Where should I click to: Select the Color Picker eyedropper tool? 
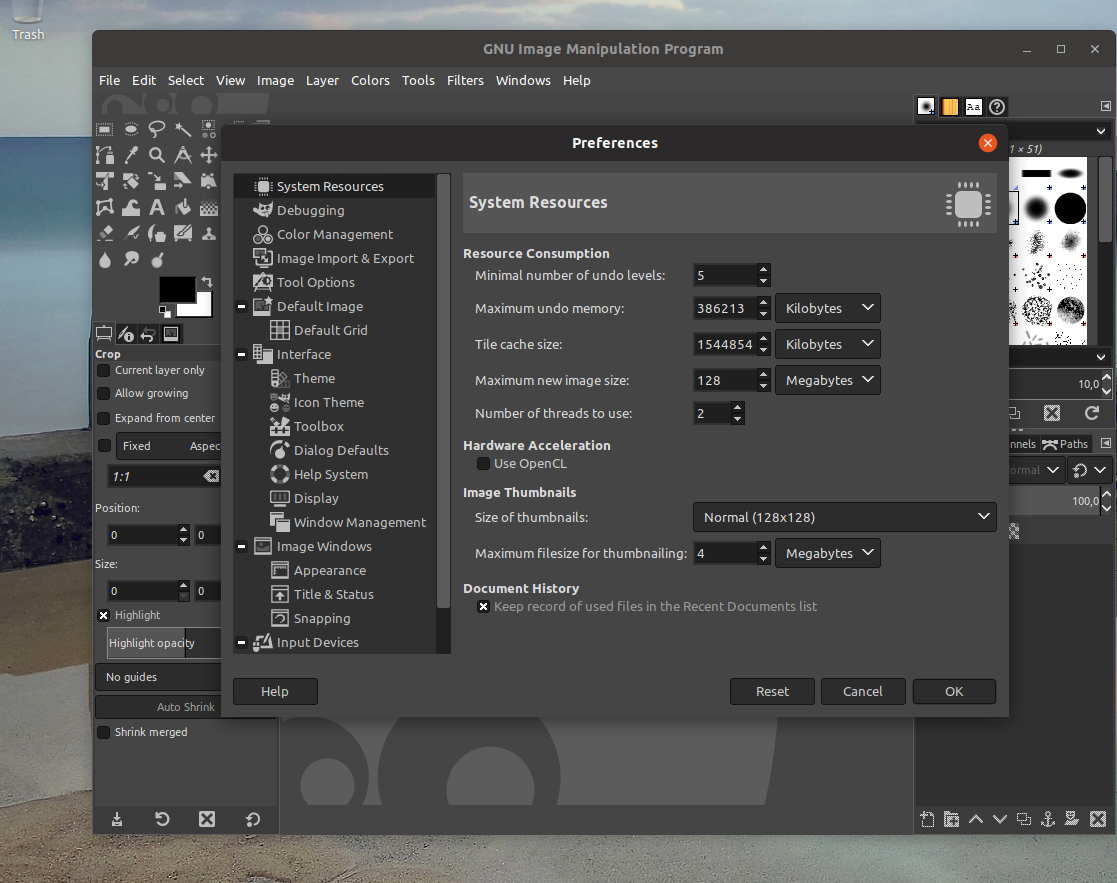click(131, 155)
